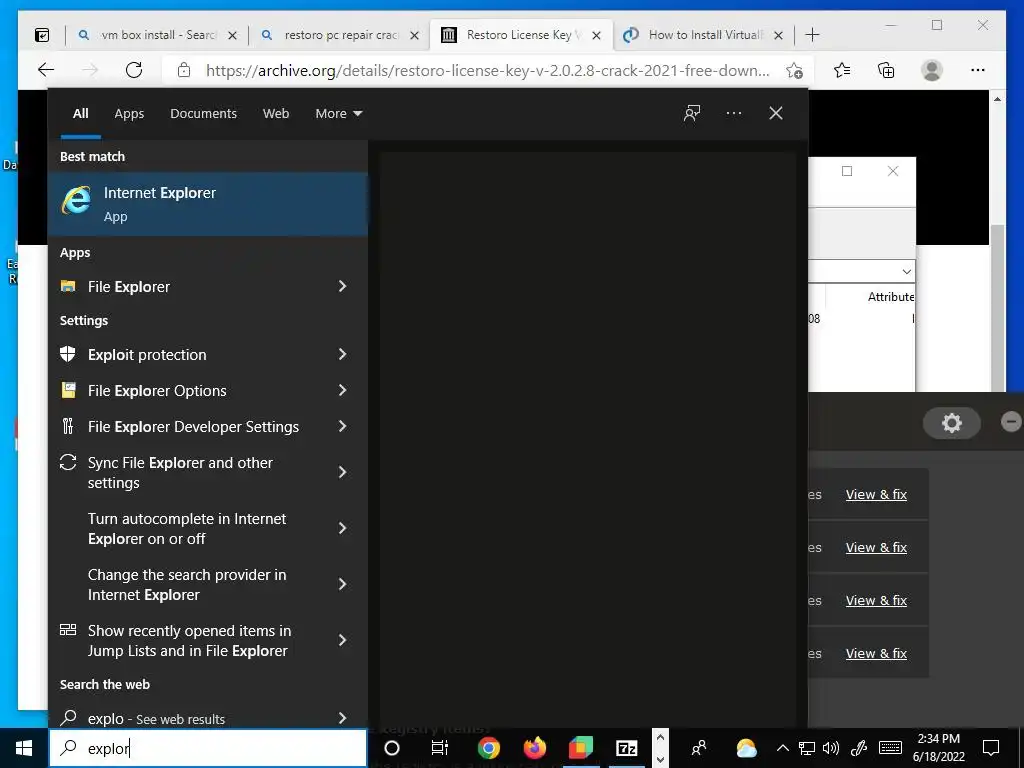Click the Edge address bar URL
The width and height of the screenshot is (1024, 768).
coord(487,70)
